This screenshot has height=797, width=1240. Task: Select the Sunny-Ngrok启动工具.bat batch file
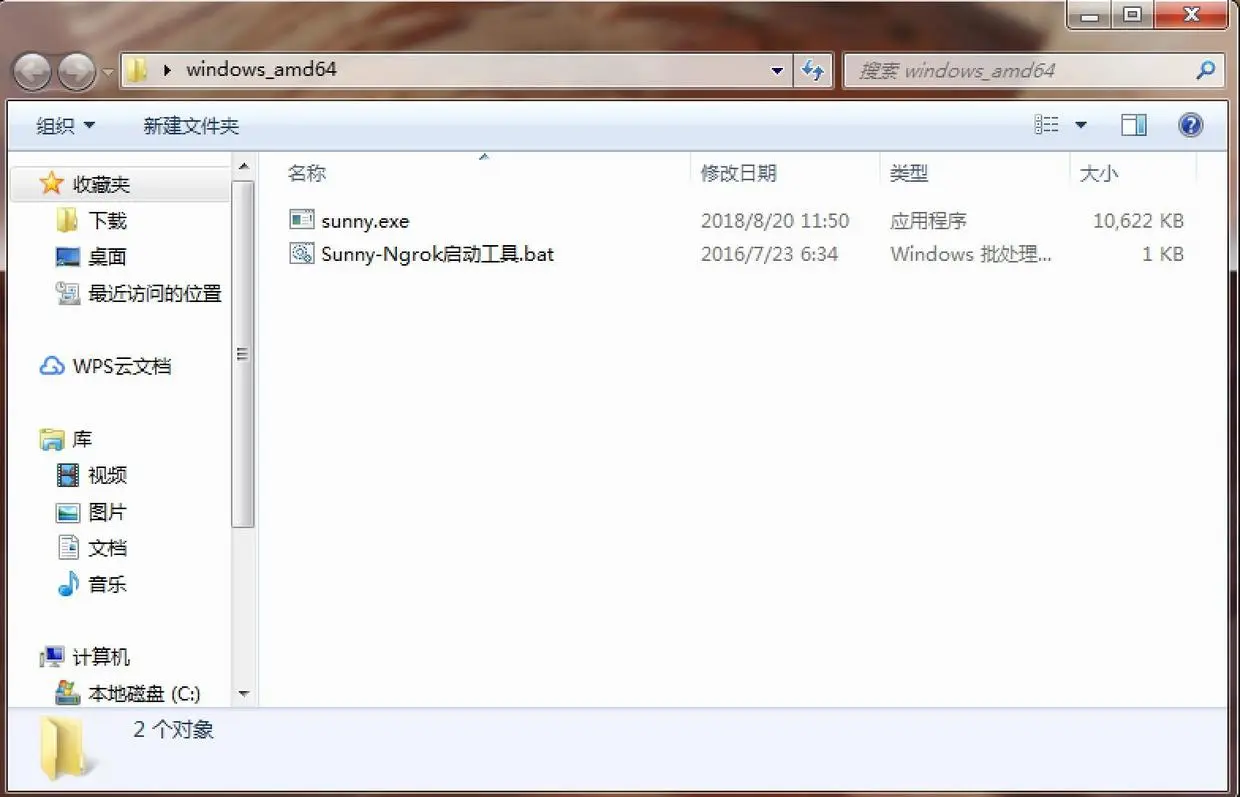tap(435, 254)
